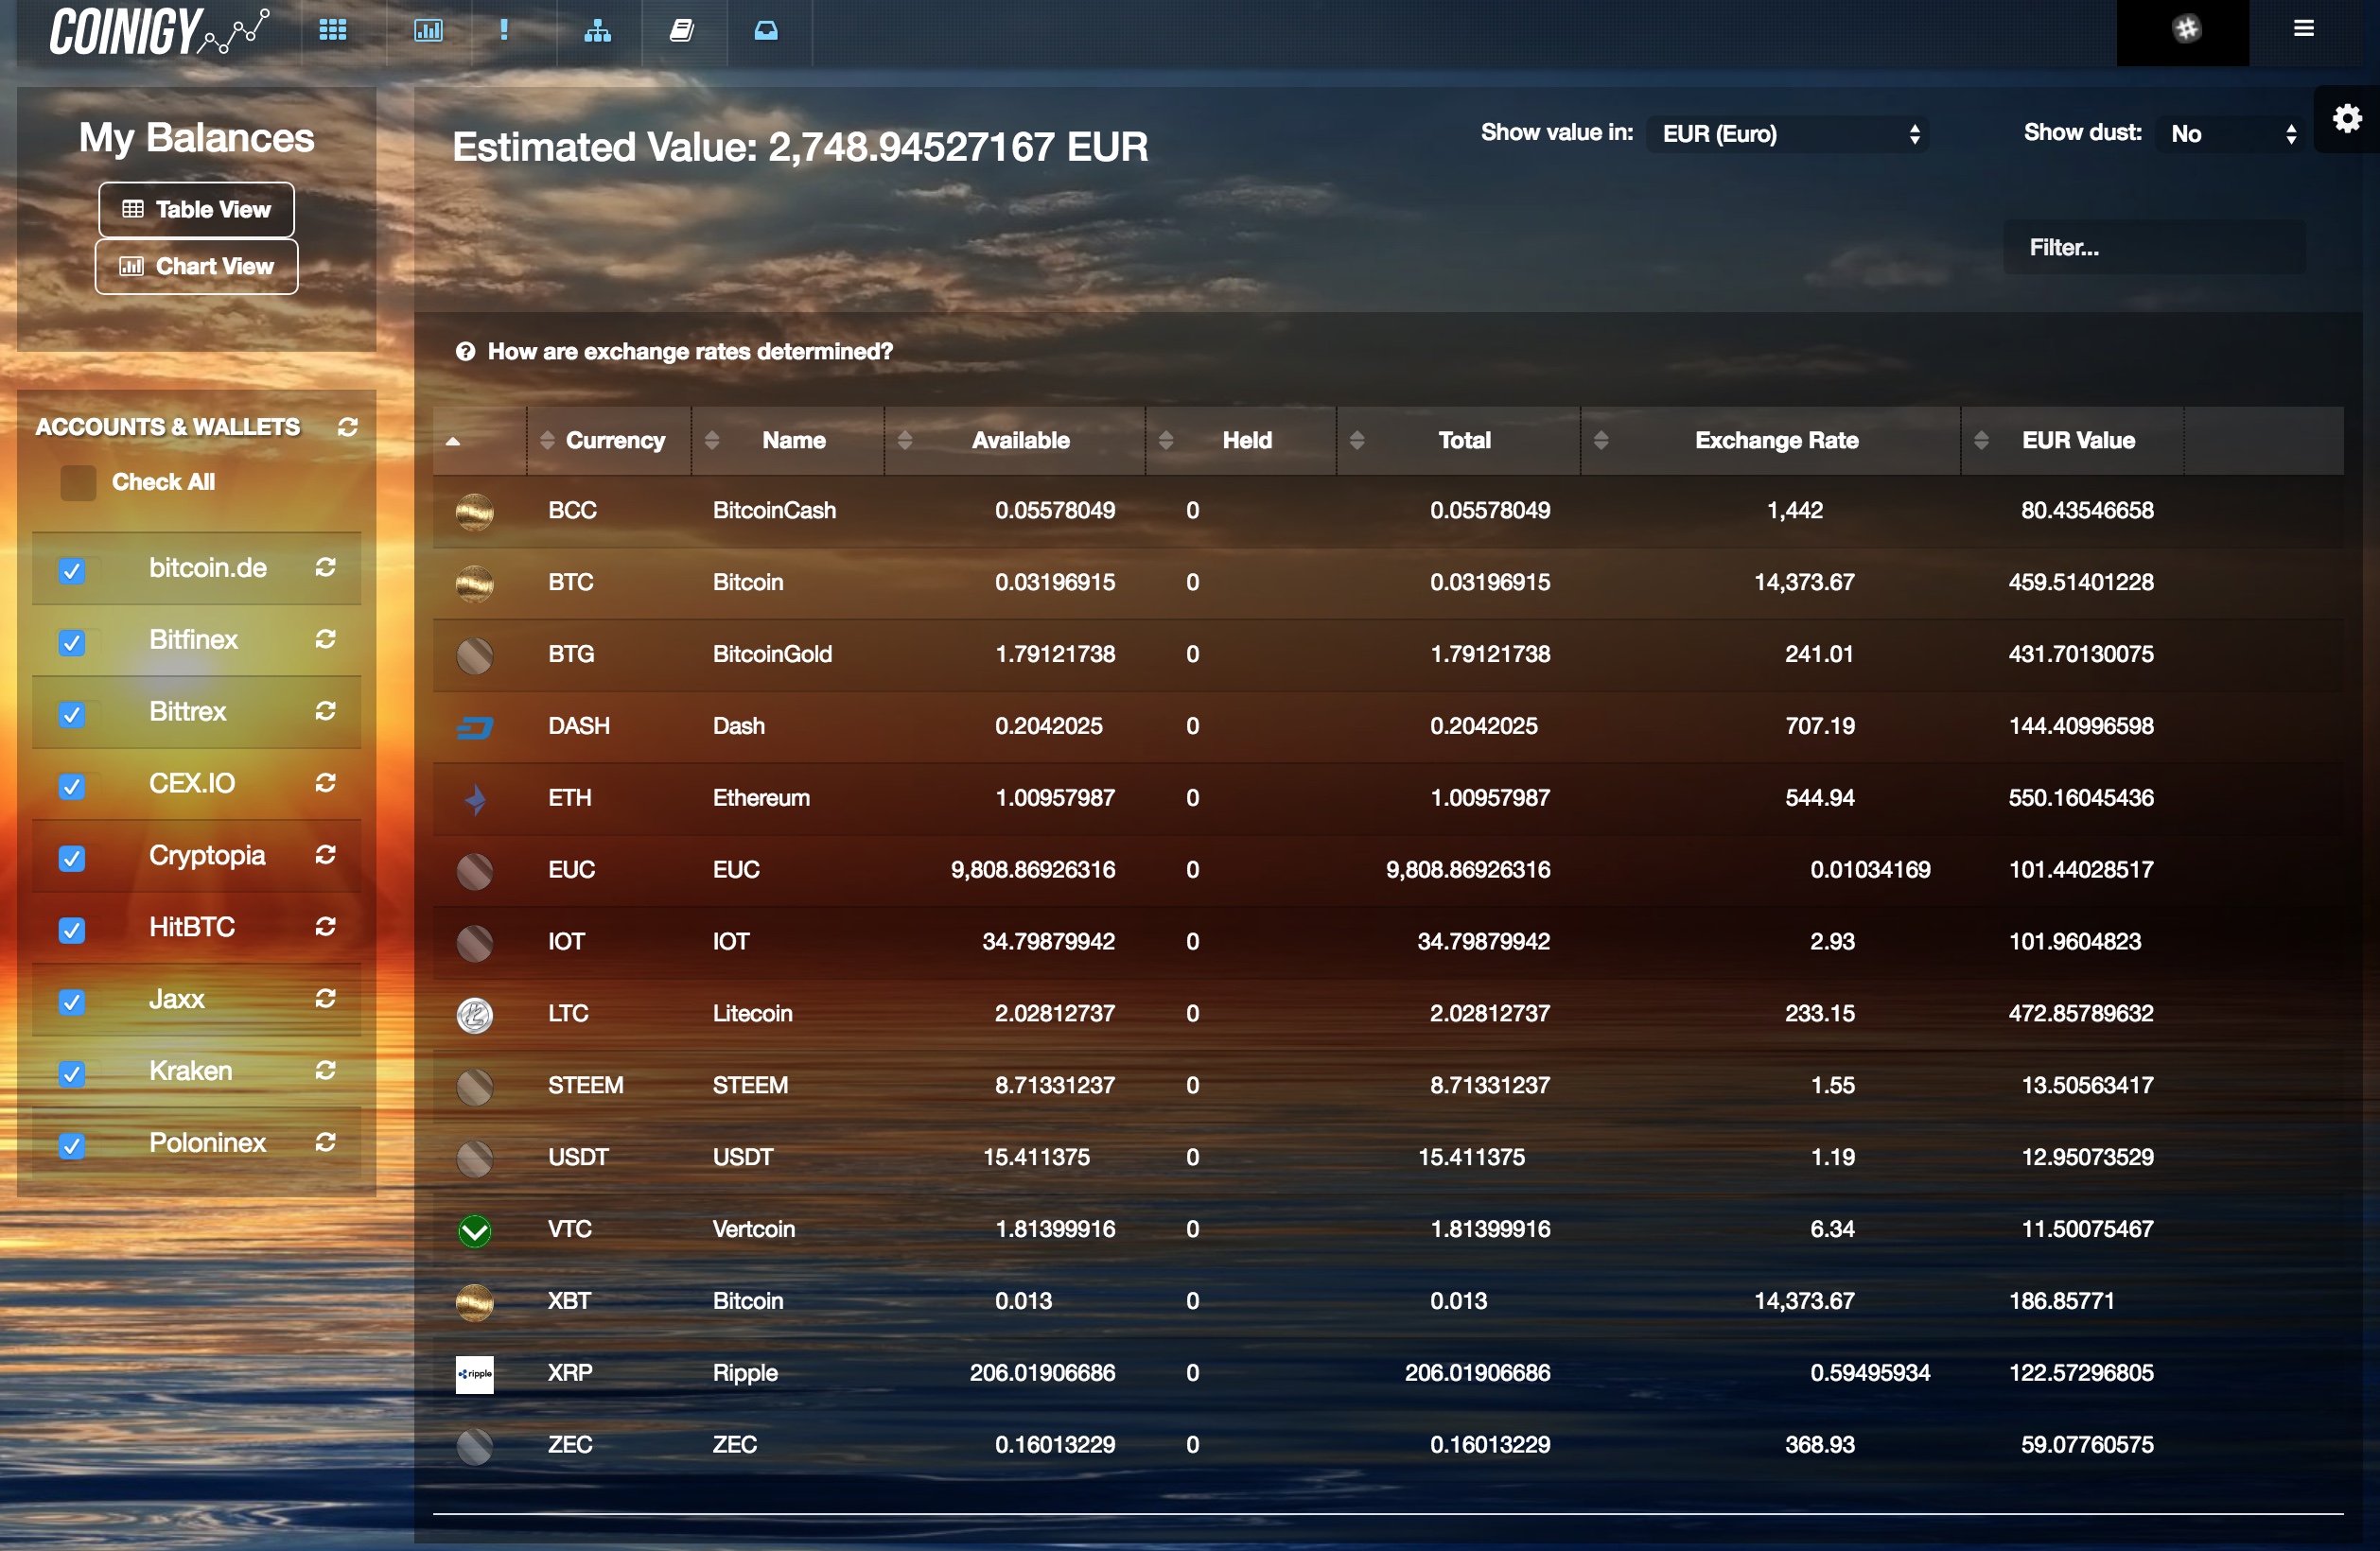Sort table by Held column
This screenshot has height=1551, width=2380.
[x=1241, y=440]
